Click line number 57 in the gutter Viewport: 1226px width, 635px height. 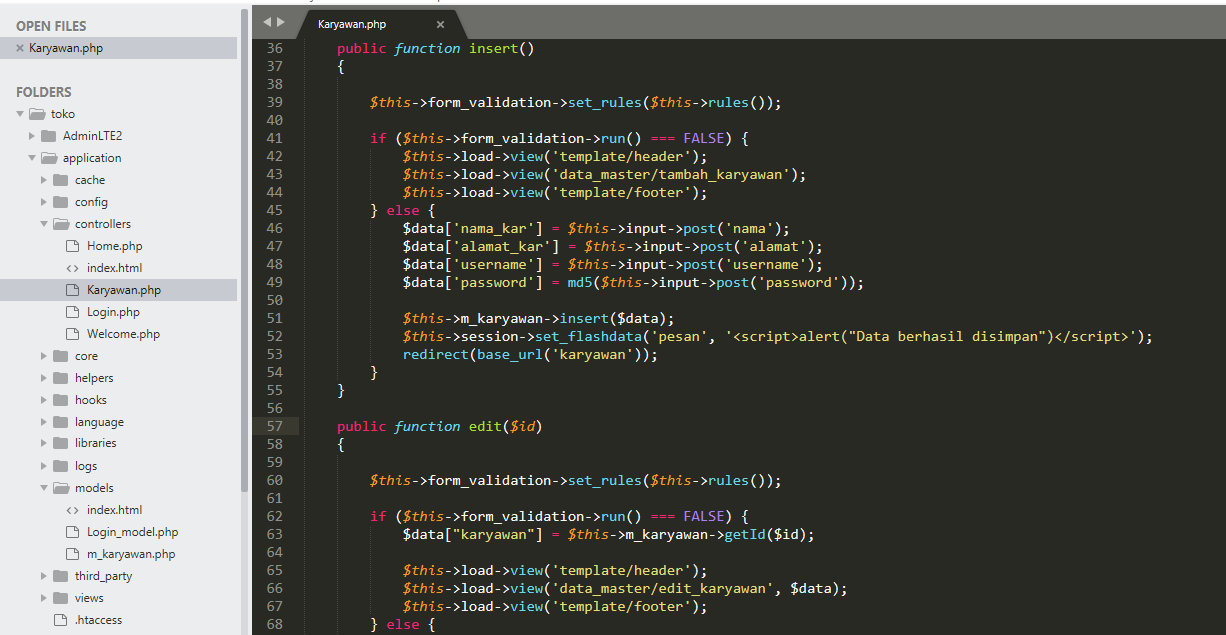pos(275,426)
